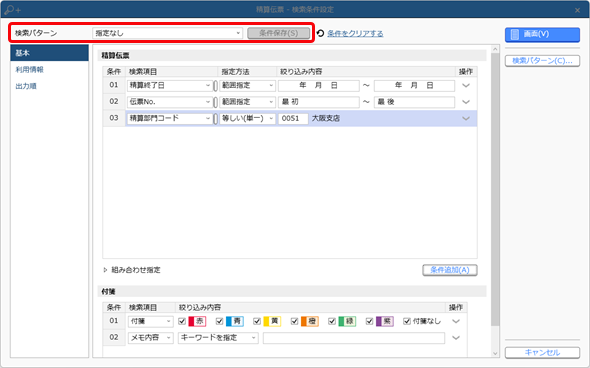This screenshot has height=368, width=590.
Task: Click the 最後 end field for 伝票No.
Action: (x=414, y=102)
